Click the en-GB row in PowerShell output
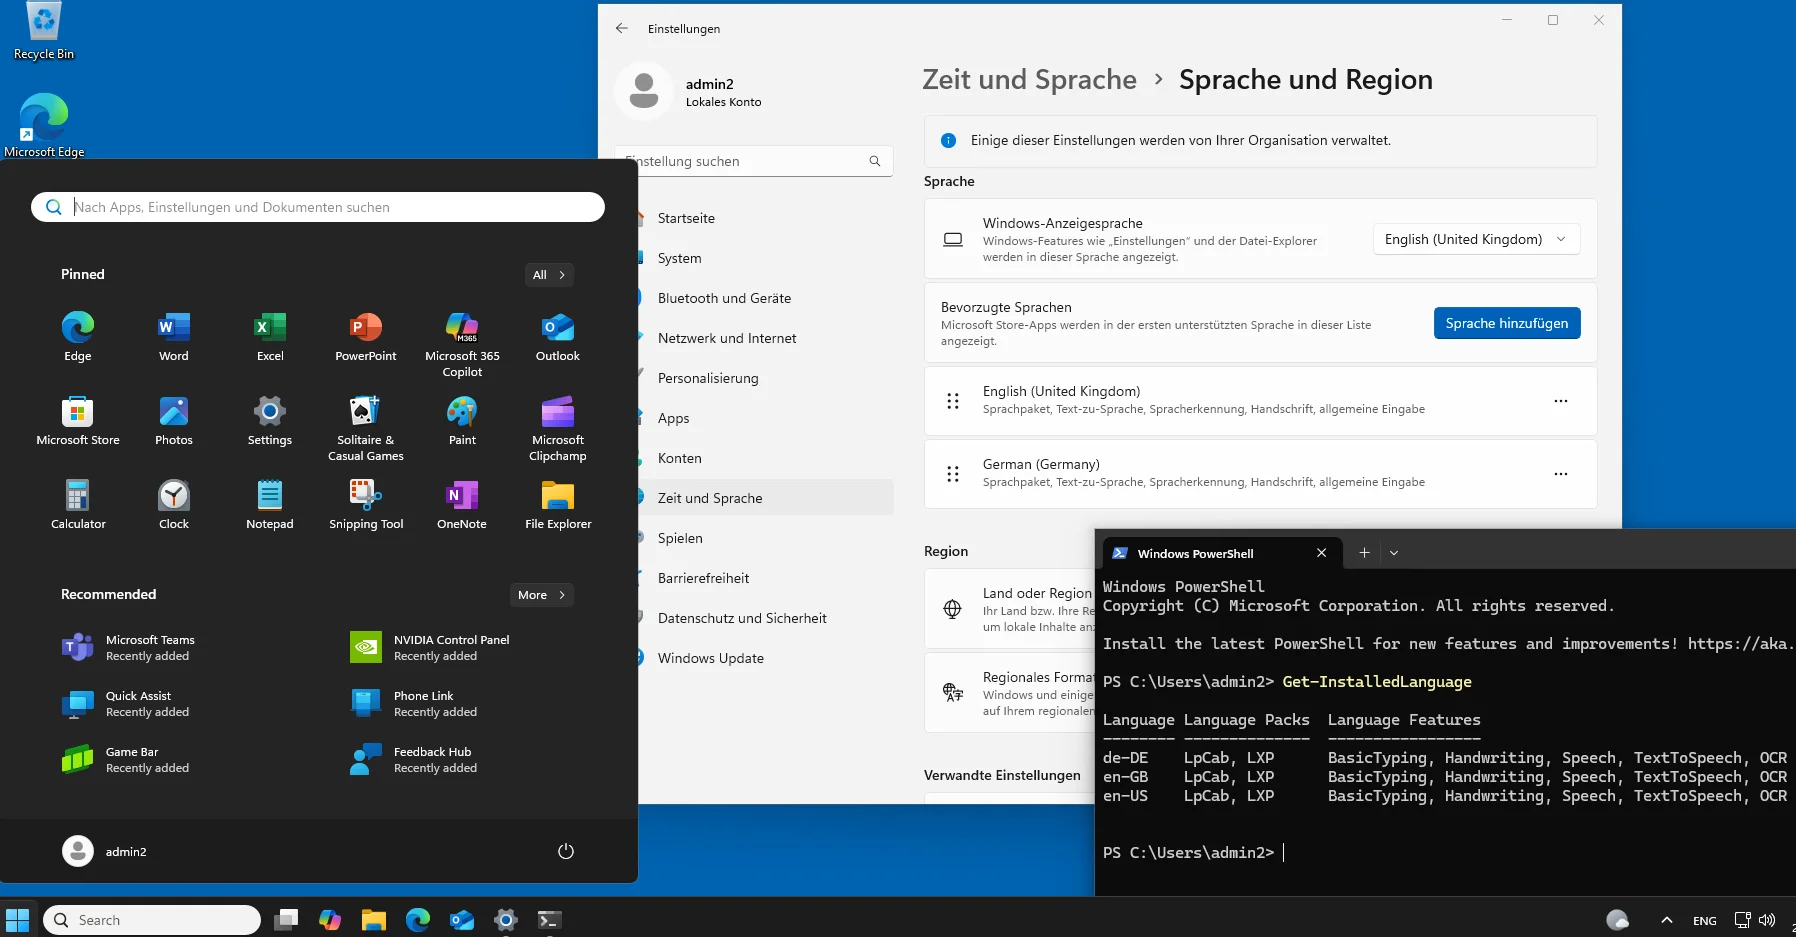The height and width of the screenshot is (937, 1796). tap(1445, 777)
